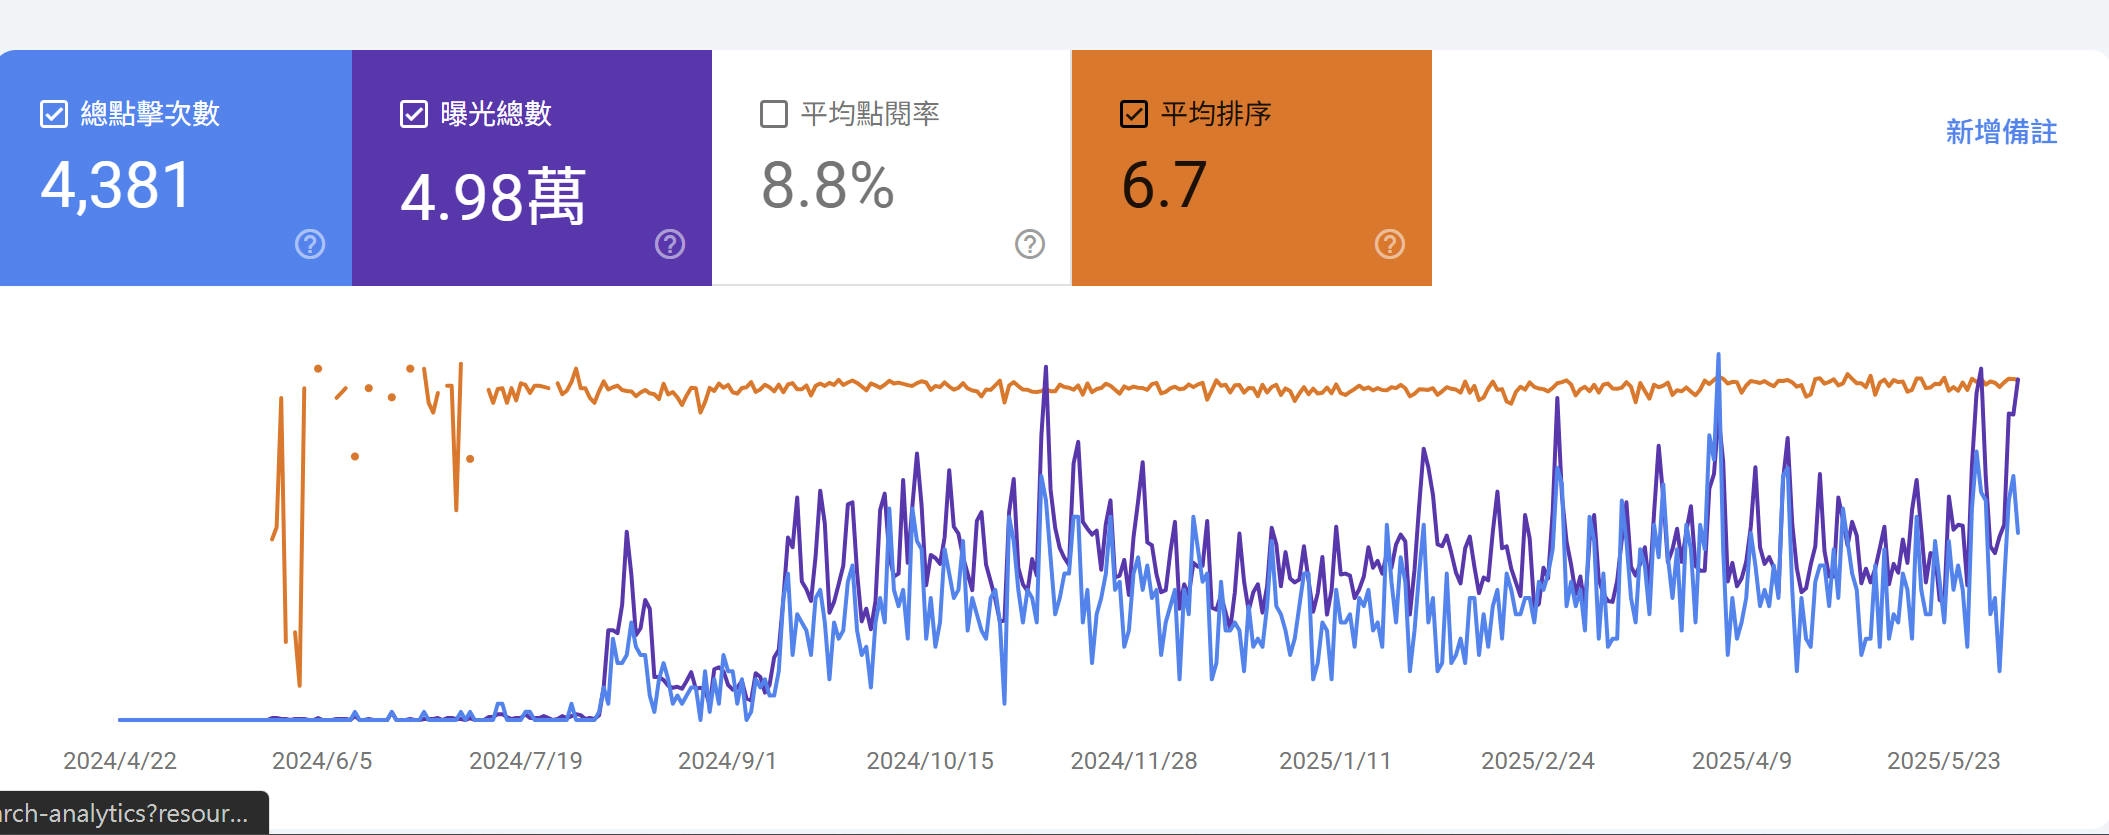Select the 8.8% average CTR value
2109x835 pixels.
pos(827,186)
